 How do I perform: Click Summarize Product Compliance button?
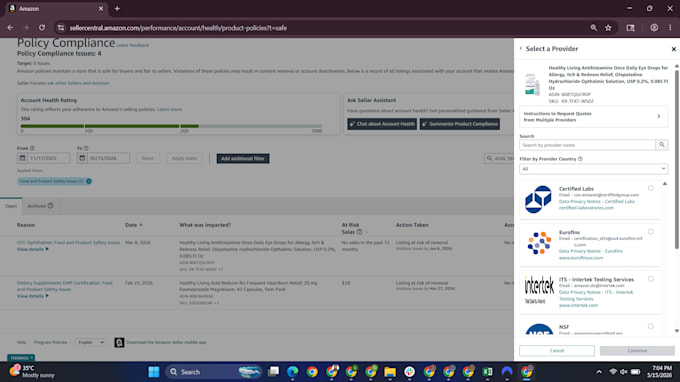click(x=460, y=124)
